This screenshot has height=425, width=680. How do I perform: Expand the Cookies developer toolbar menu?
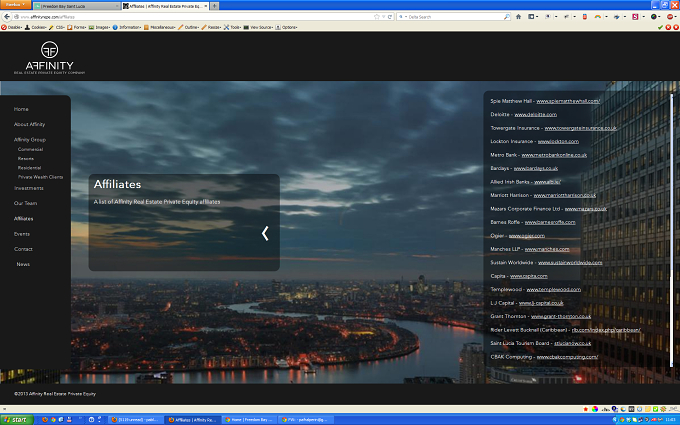(36, 27)
